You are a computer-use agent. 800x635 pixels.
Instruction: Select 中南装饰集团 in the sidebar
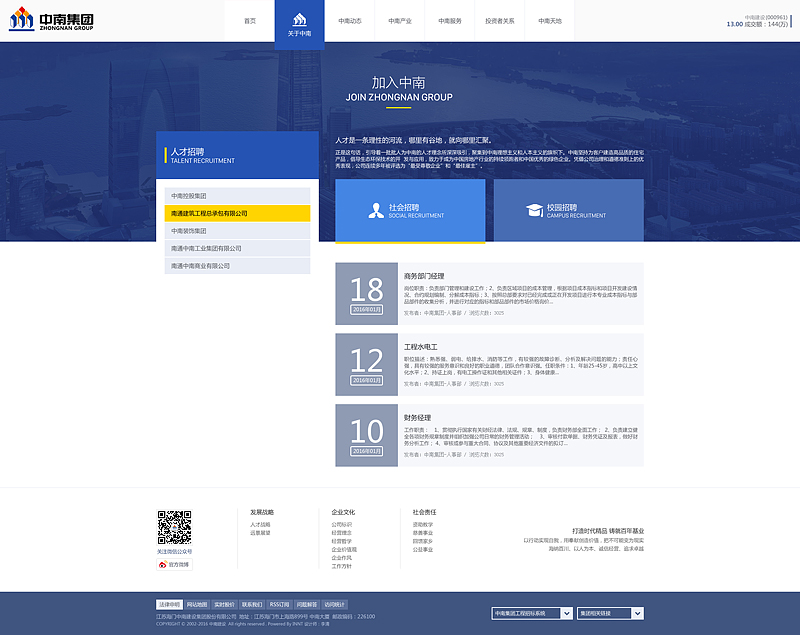coord(237,231)
